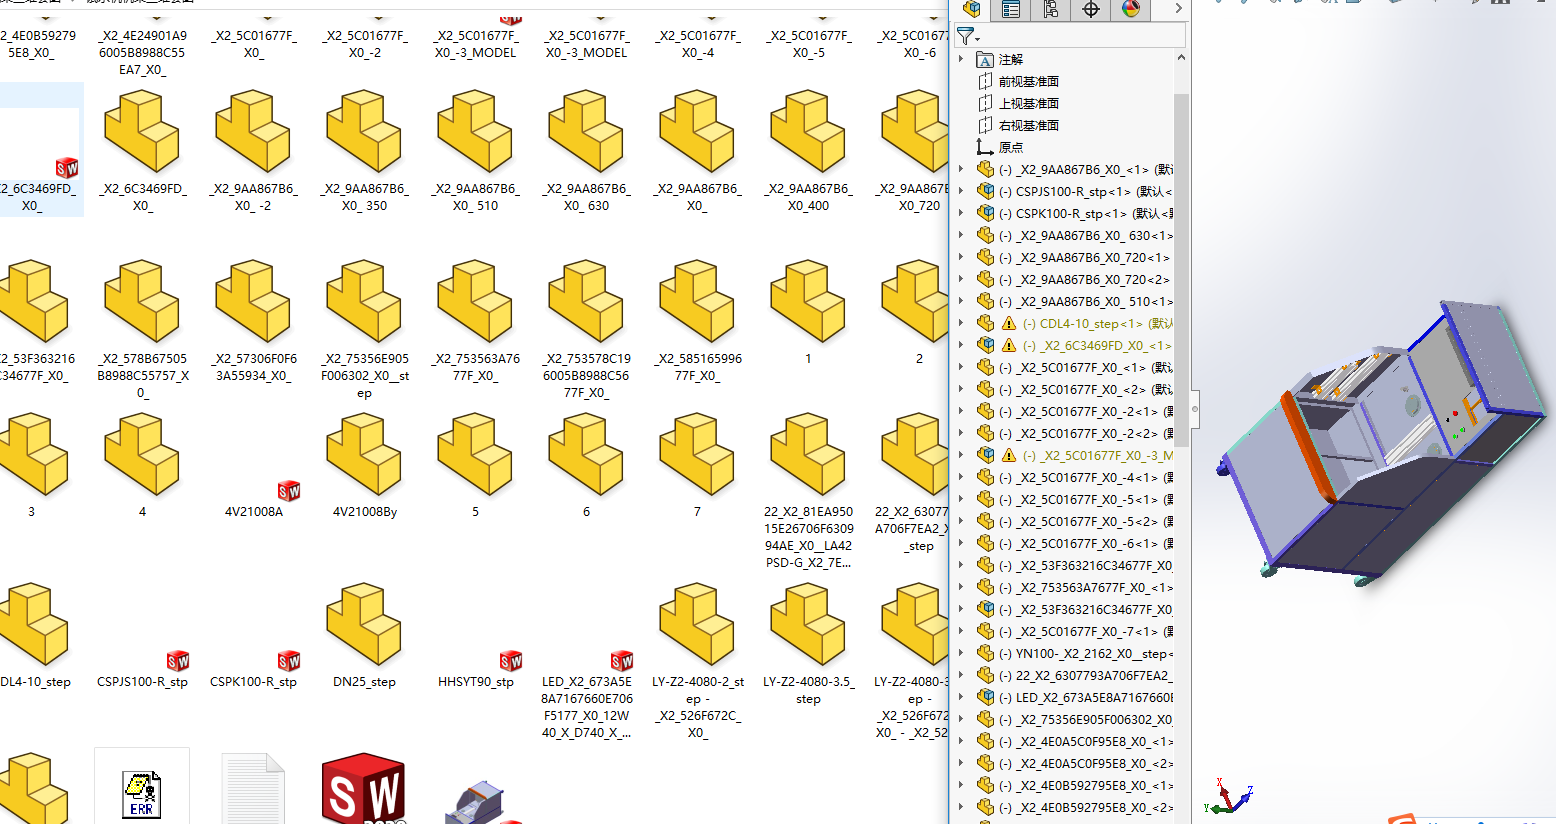Open the DimXpertManager crosshair tab
The width and height of the screenshot is (1556, 824).
pyautogui.click(x=1091, y=9)
